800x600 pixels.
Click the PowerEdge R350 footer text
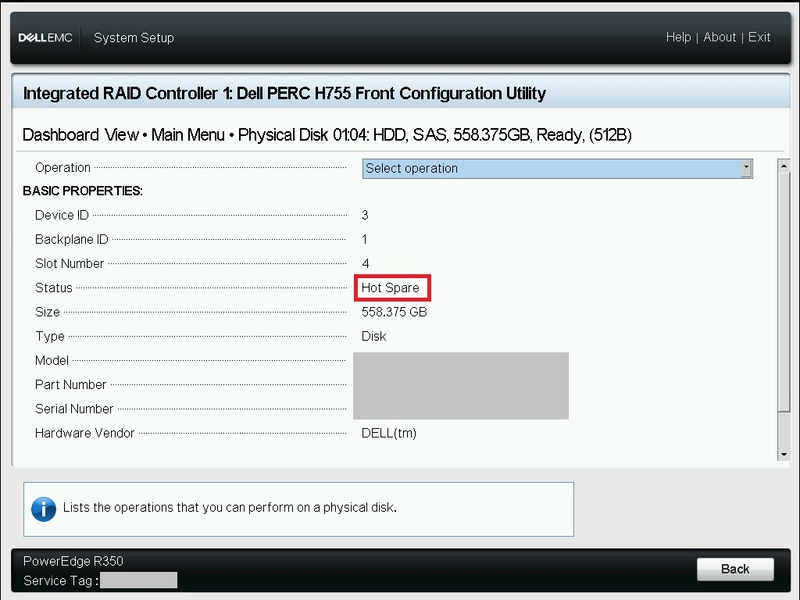[73, 561]
